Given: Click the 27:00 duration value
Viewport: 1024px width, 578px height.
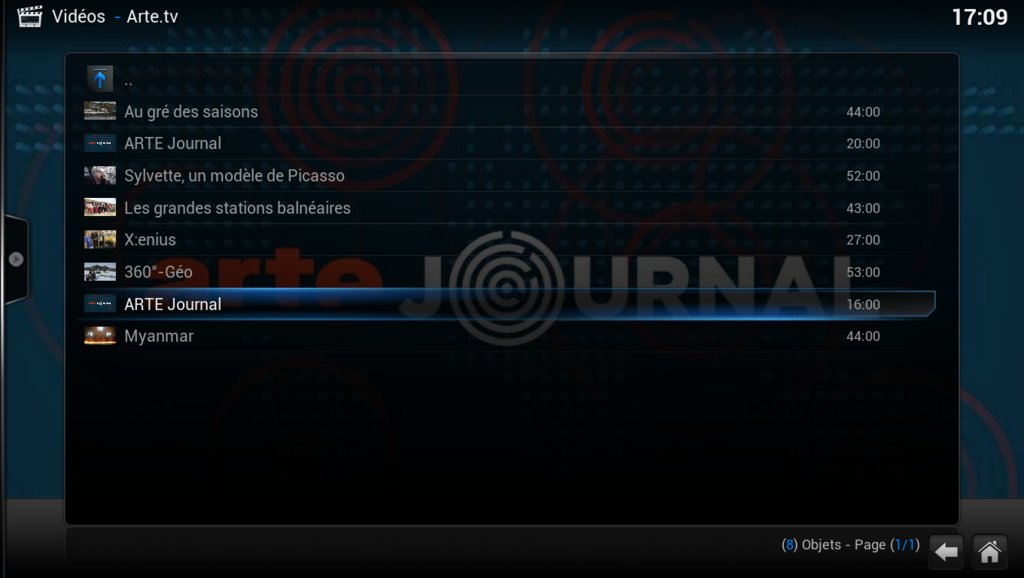Looking at the screenshot, I should tap(863, 240).
